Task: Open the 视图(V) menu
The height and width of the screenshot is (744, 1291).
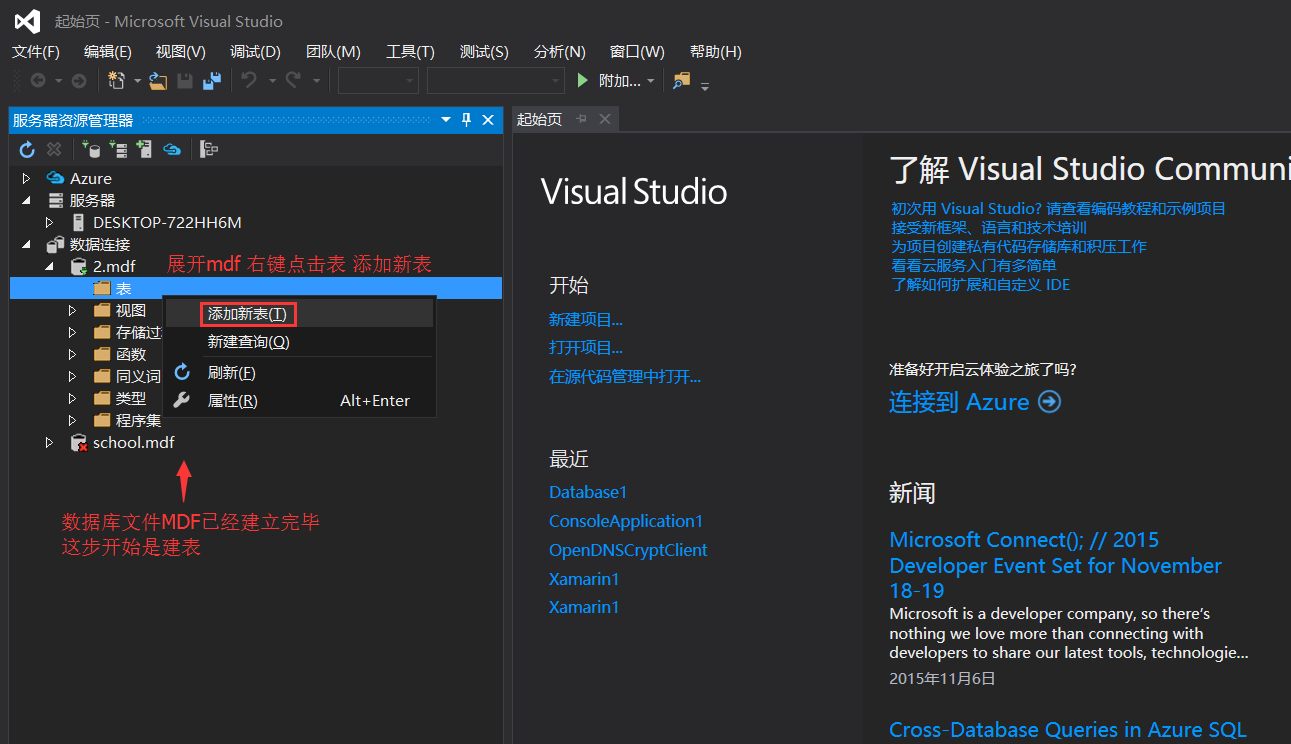Action: point(180,51)
